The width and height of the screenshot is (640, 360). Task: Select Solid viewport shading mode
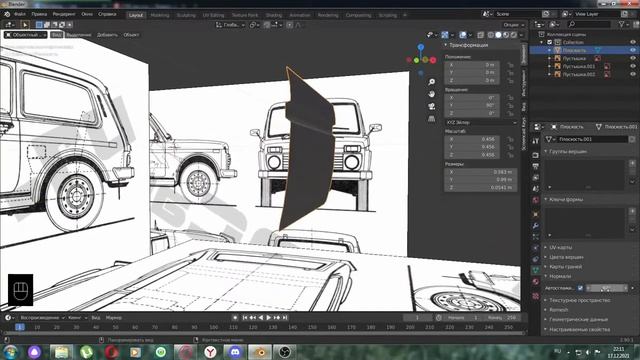coord(498,35)
